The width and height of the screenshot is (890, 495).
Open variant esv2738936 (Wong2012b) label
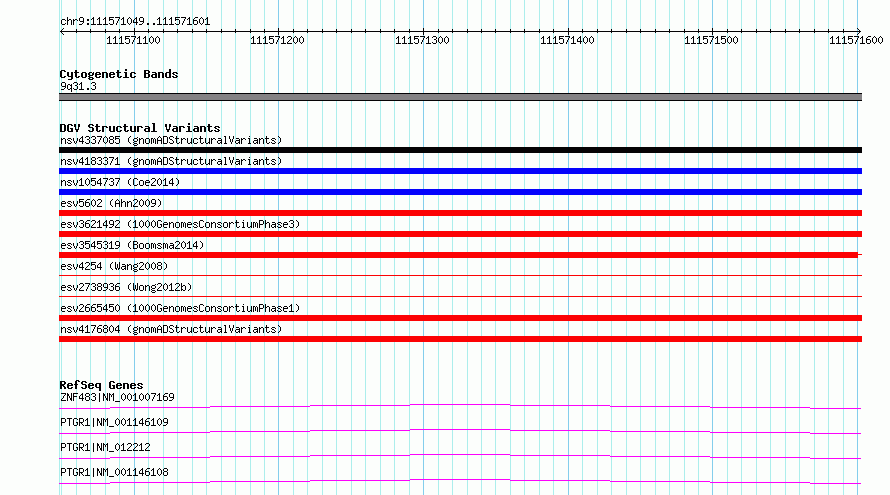tap(126, 287)
